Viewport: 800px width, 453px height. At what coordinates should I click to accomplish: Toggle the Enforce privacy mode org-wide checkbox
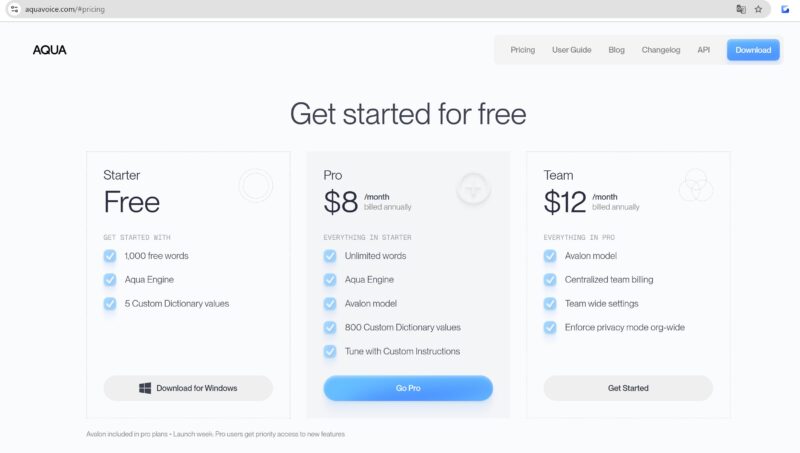(x=550, y=327)
